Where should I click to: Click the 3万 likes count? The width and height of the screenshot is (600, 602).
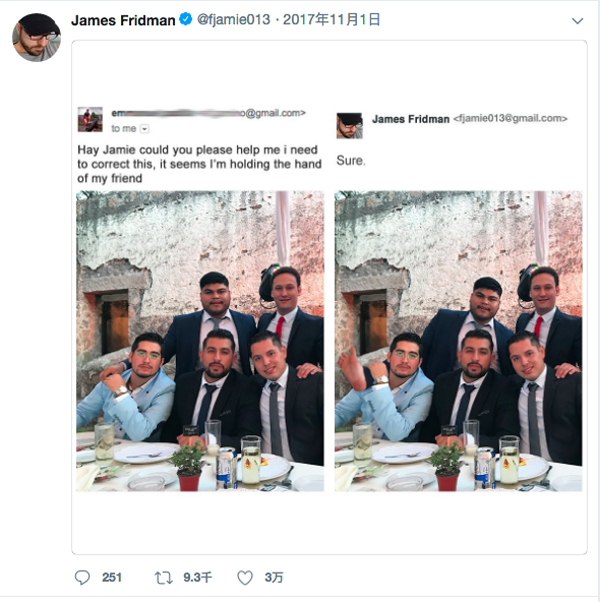[x=273, y=577]
